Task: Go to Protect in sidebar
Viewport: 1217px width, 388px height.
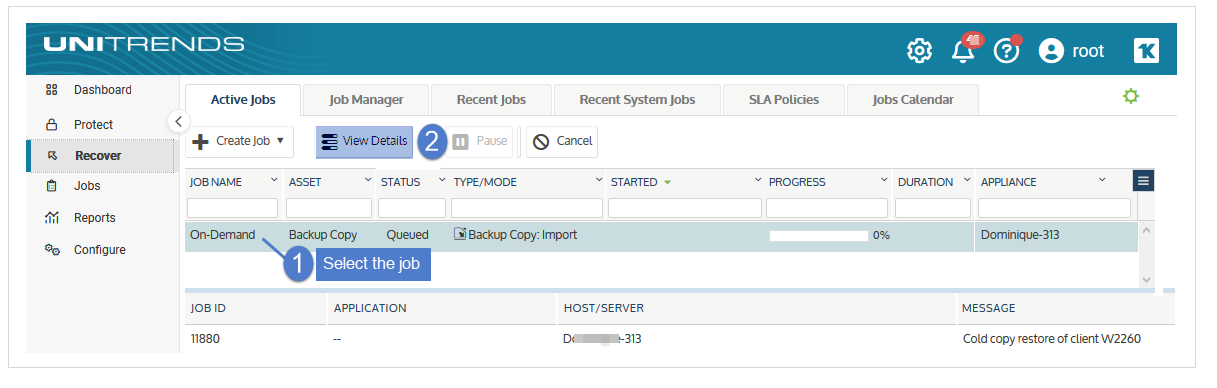Action: [x=93, y=125]
